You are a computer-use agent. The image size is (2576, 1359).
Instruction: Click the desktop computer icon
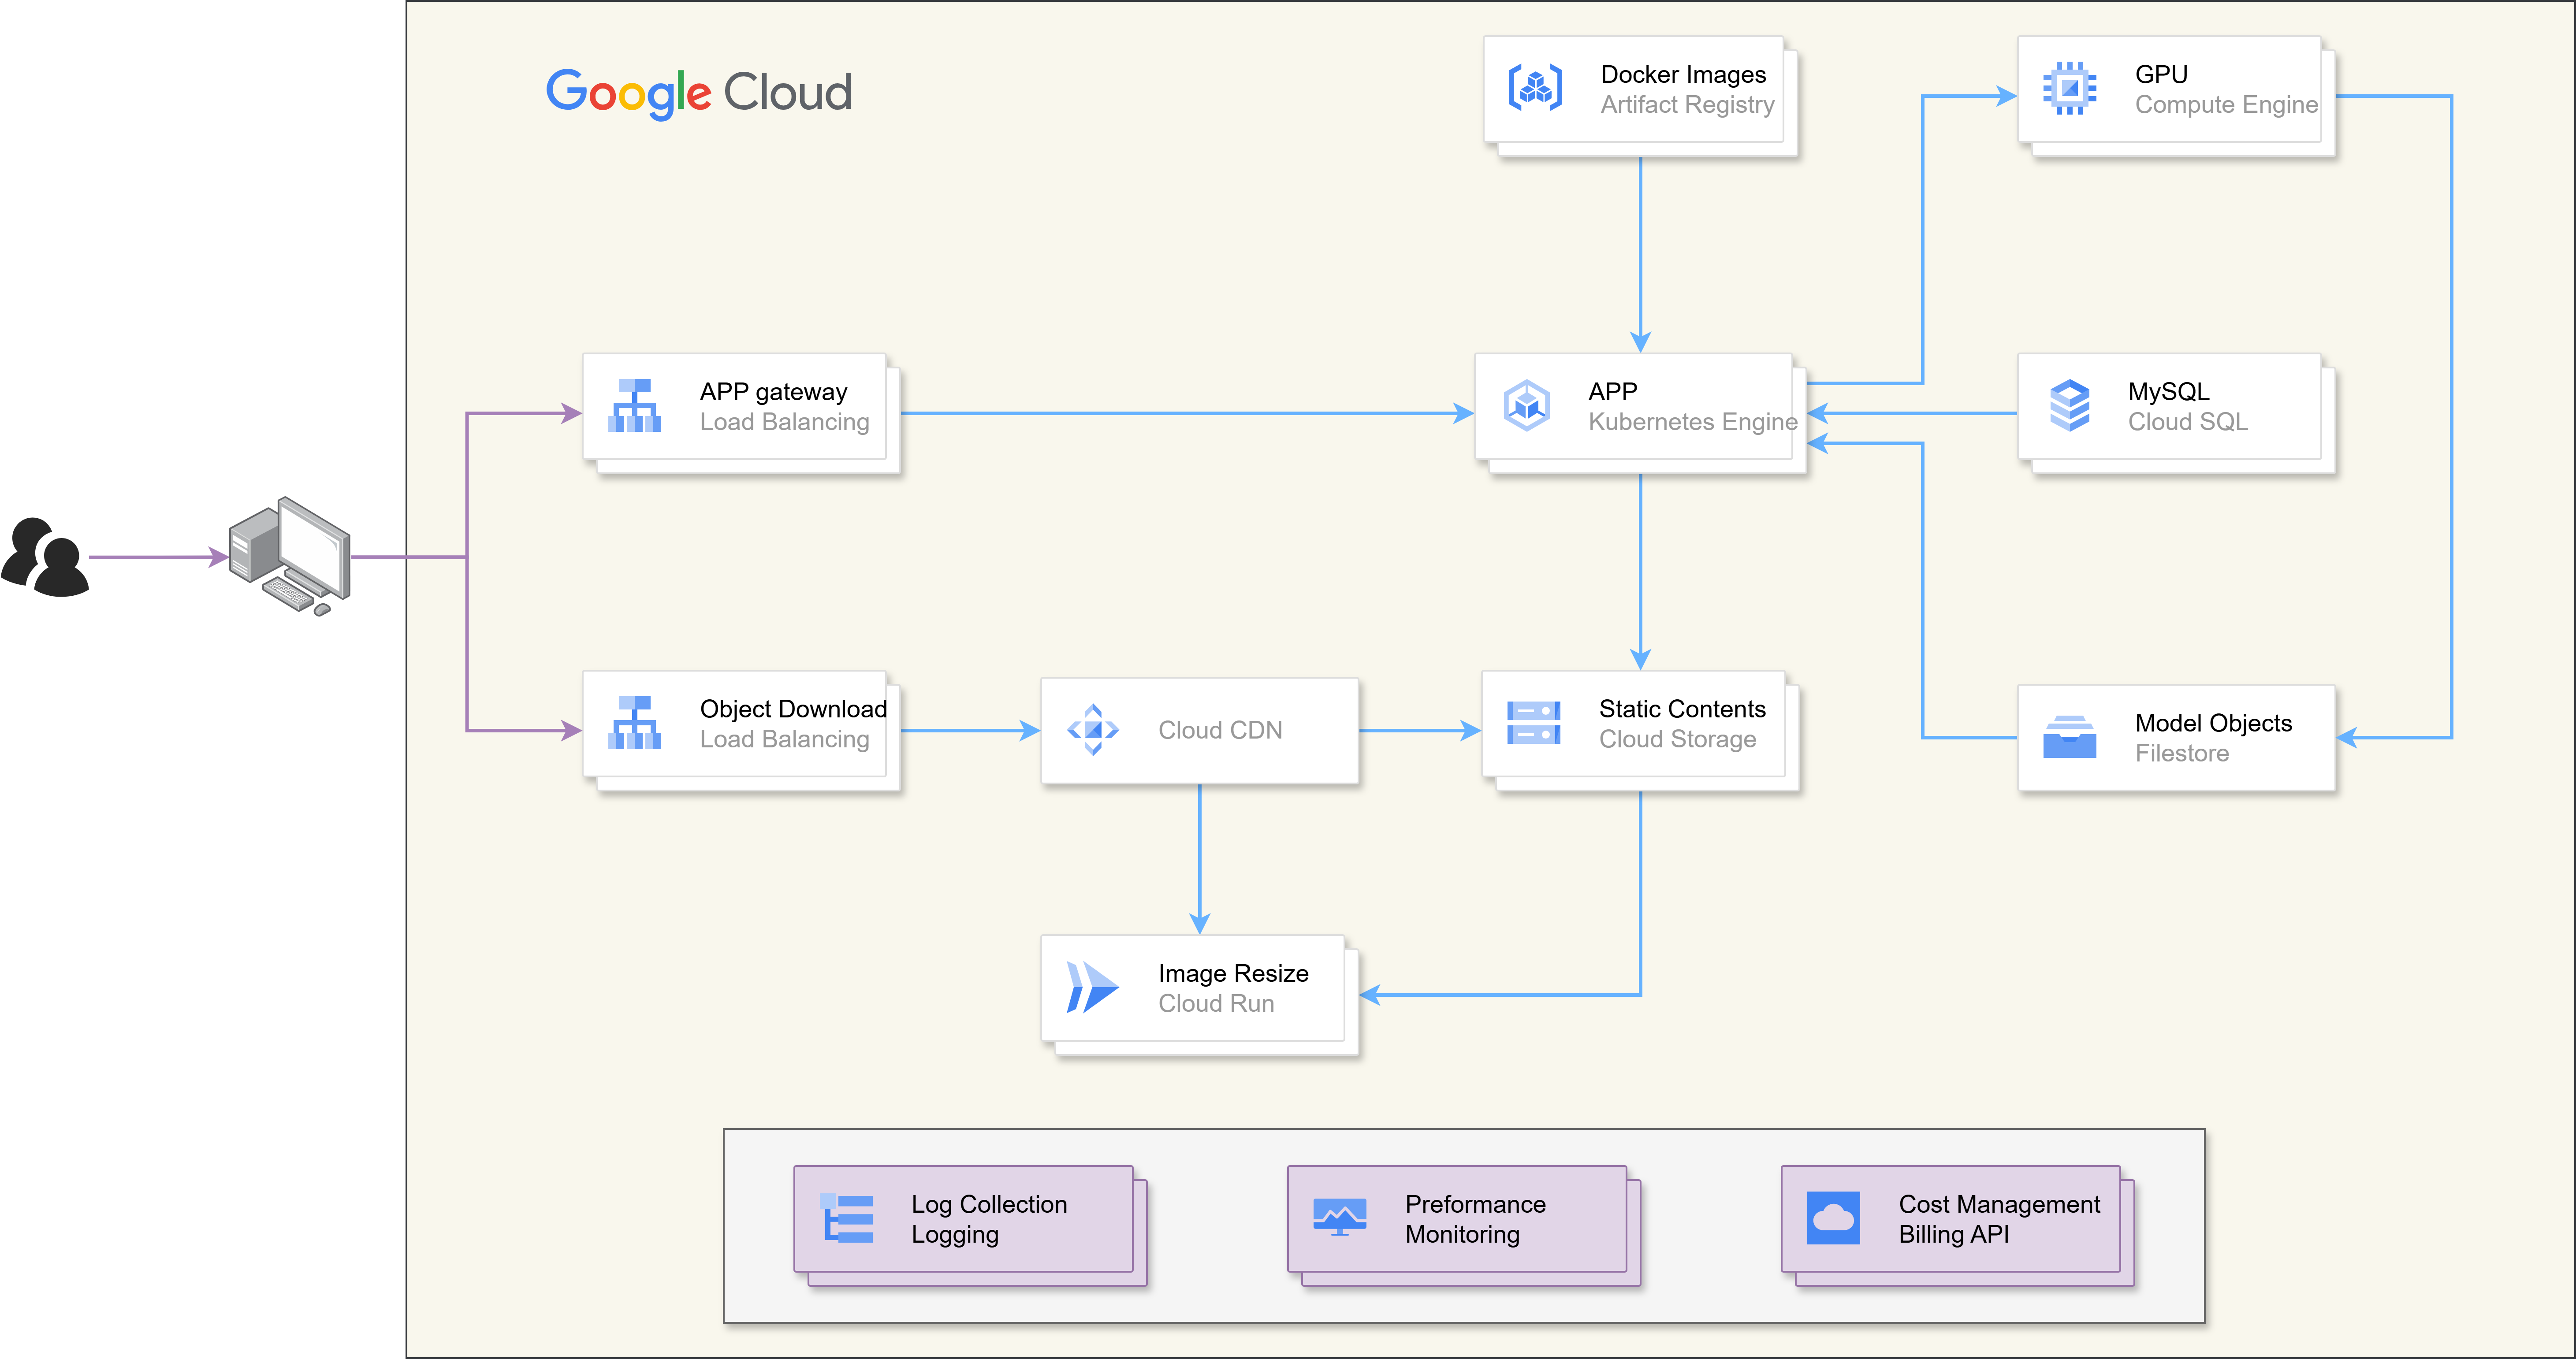tap(290, 556)
